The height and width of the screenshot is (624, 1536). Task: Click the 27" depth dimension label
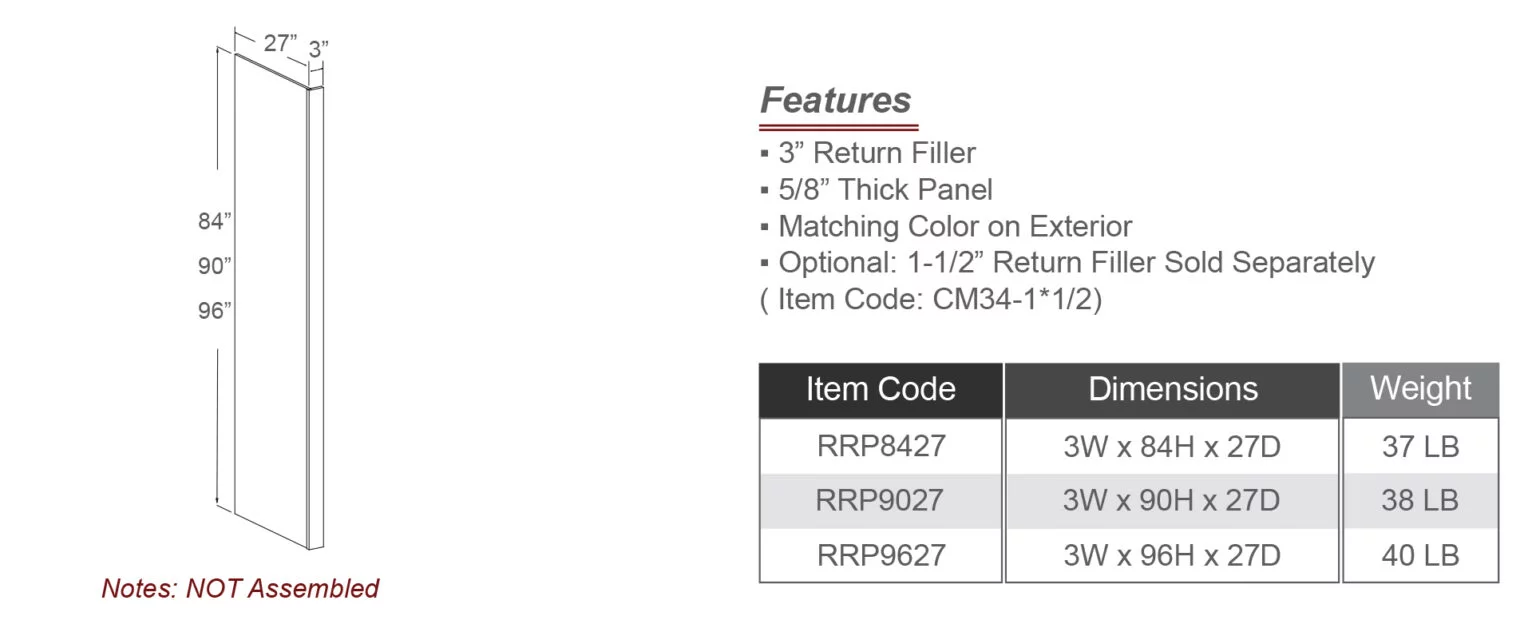280,44
